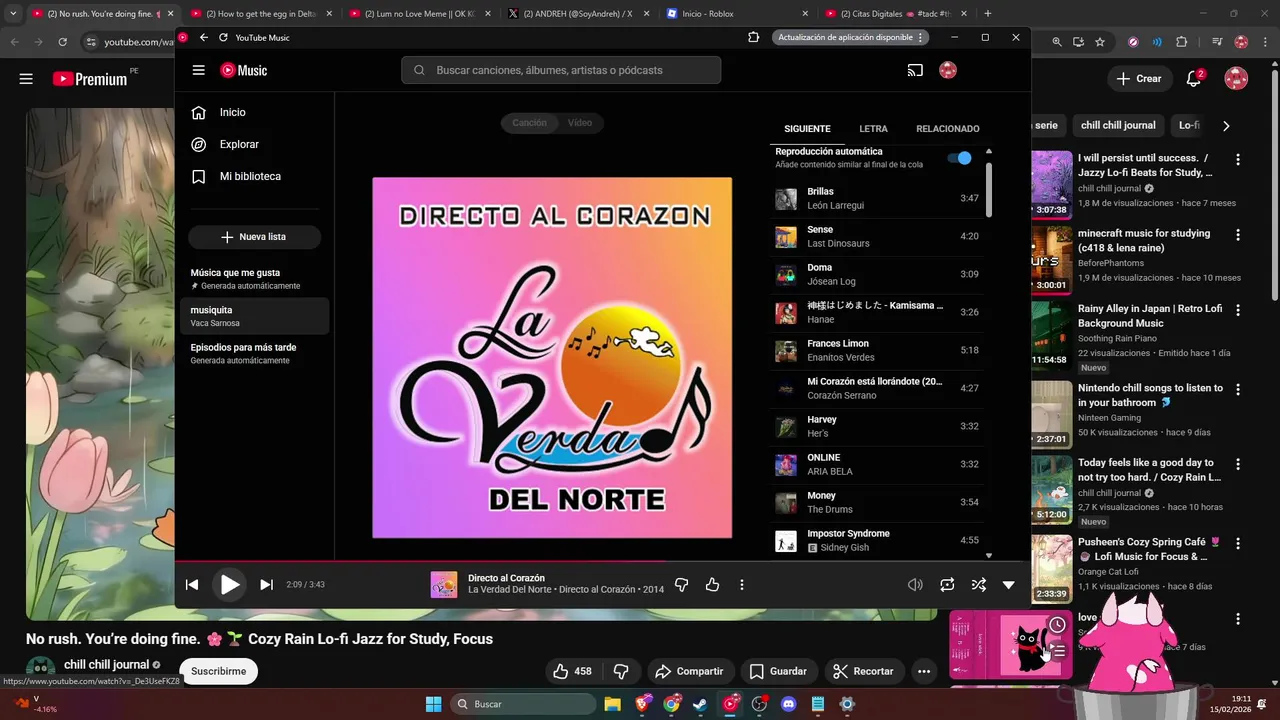Open Episodios para más tarde playlist
Image resolution: width=1280 pixels, height=720 pixels.
pyautogui.click(x=255, y=354)
